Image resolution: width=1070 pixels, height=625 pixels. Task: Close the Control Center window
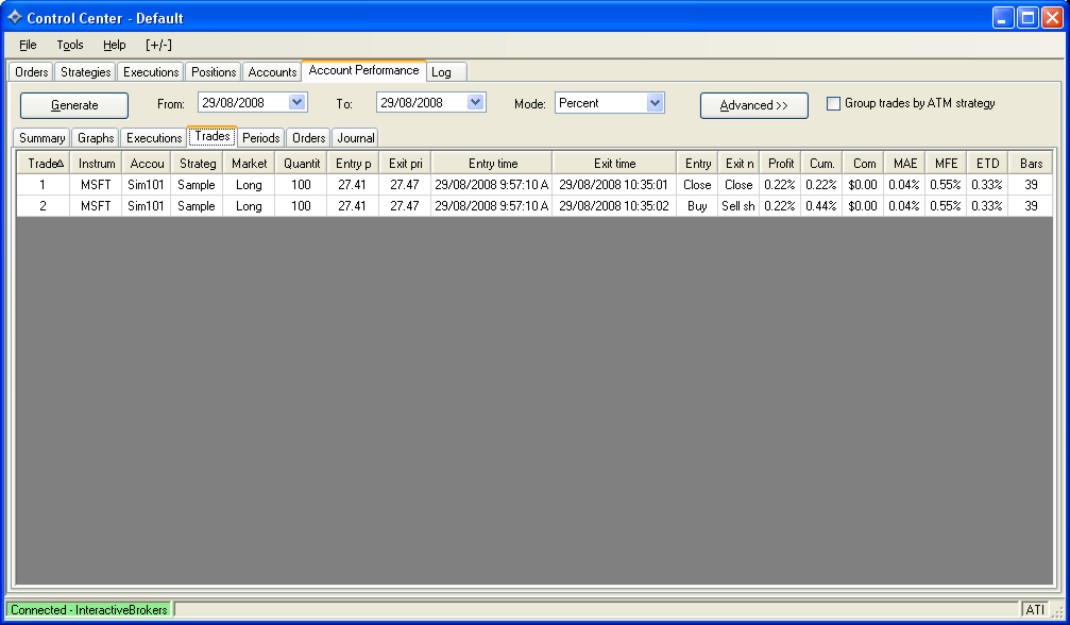[x=1053, y=18]
